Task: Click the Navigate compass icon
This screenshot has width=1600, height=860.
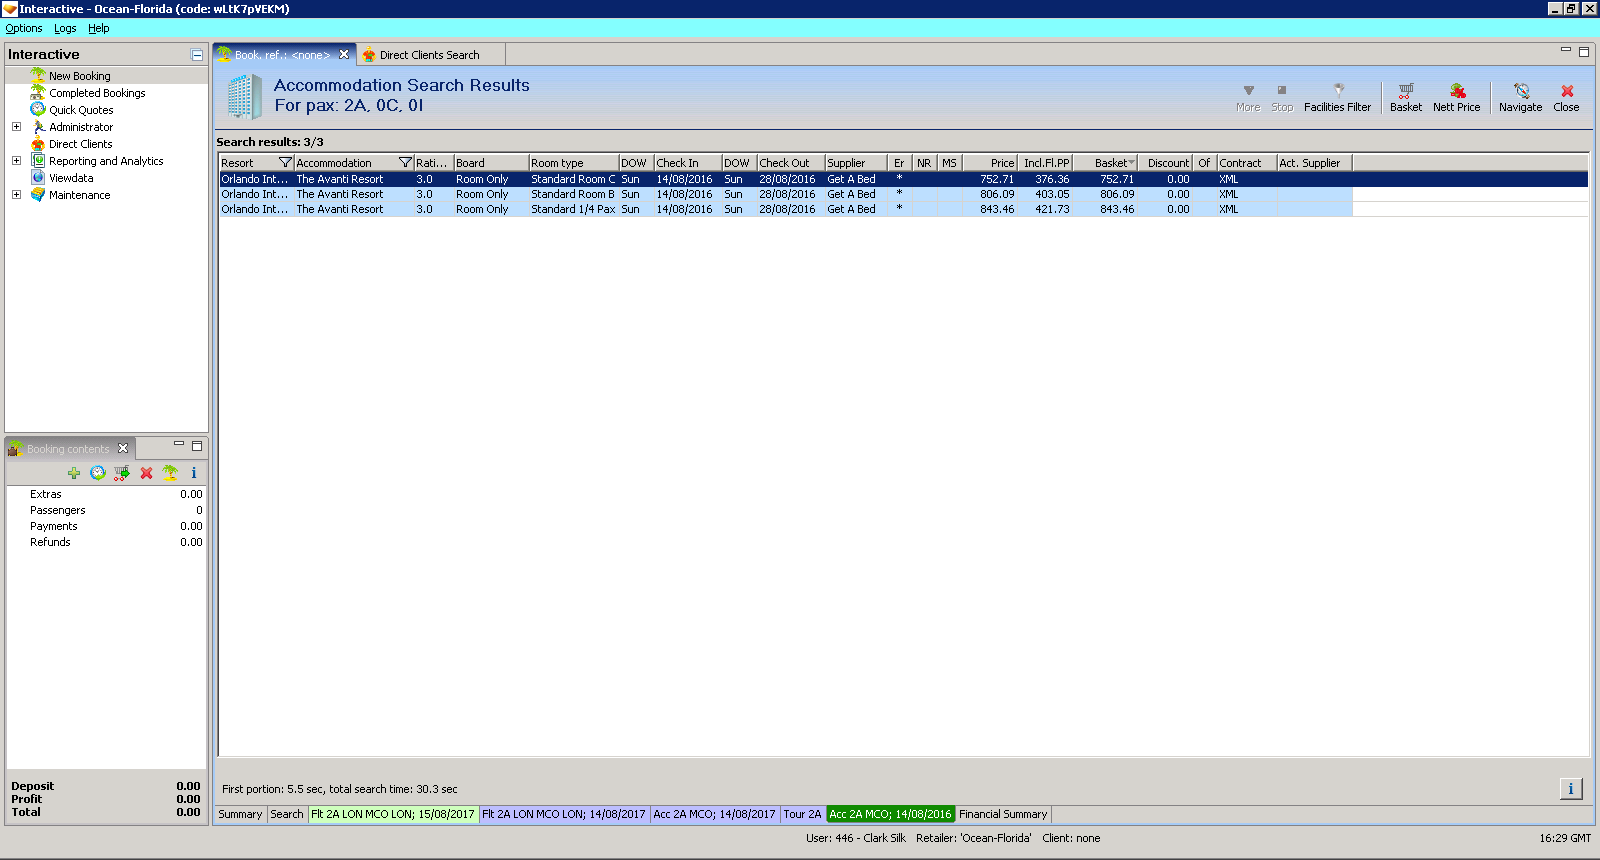Action: [1521, 90]
